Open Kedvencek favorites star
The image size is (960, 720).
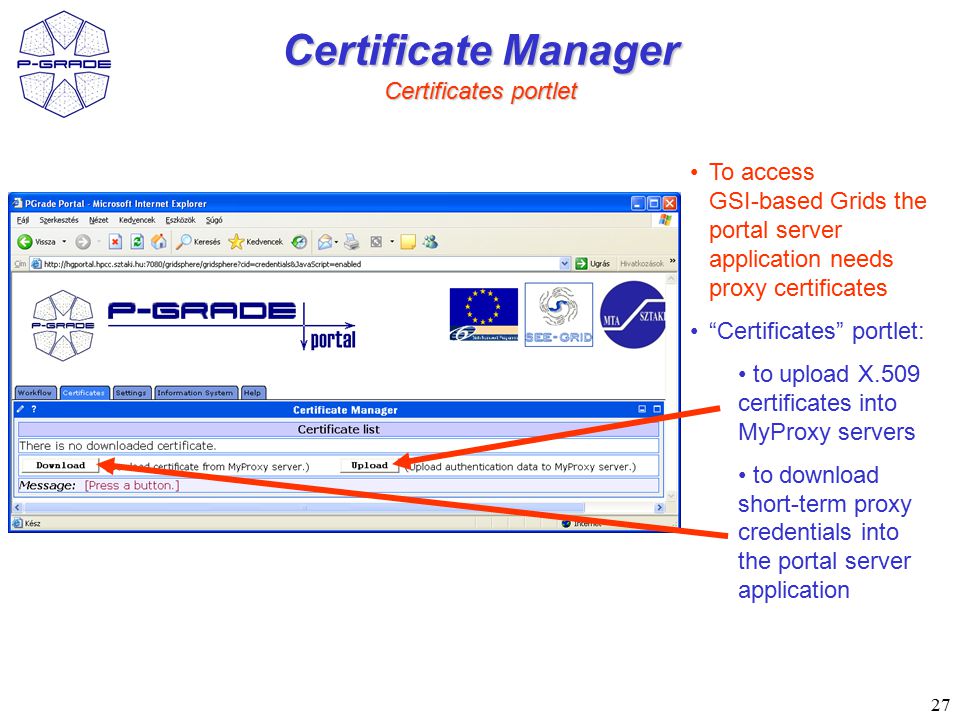coord(236,242)
